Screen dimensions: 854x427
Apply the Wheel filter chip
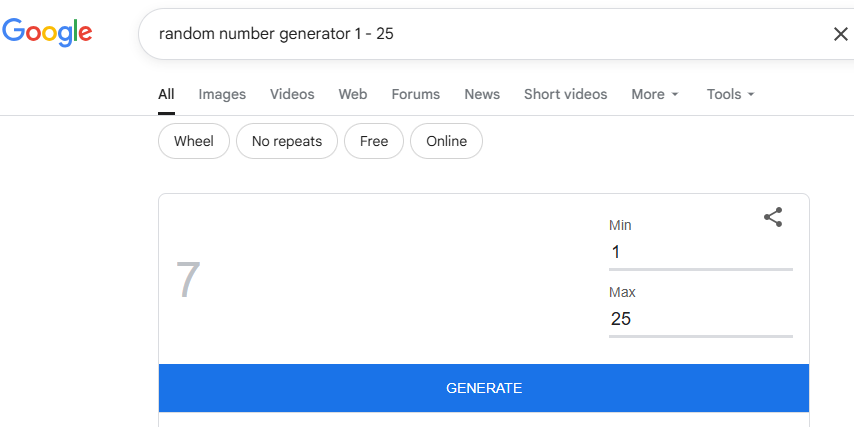pyautogui.click(x=194, y=141)
